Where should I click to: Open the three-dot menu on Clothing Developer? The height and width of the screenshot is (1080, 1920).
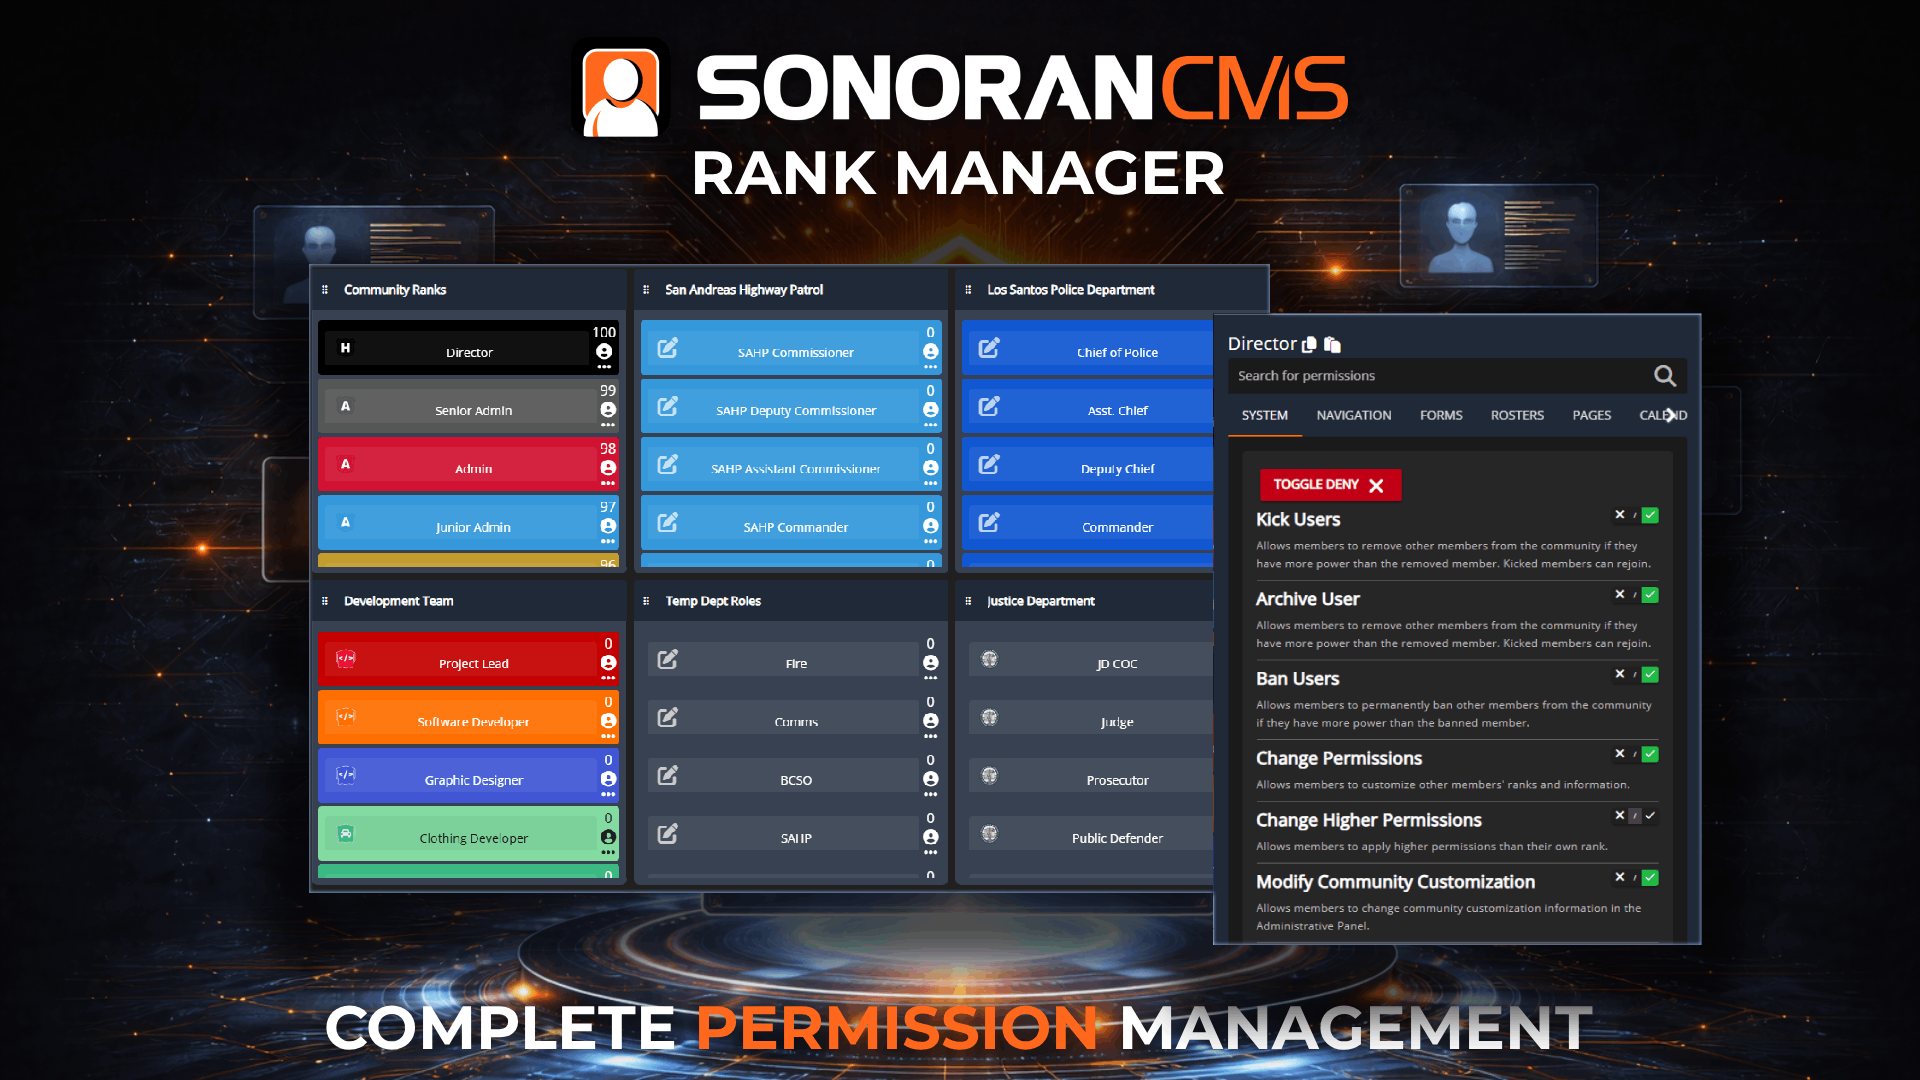pyautogui.click(x=608, y=852)
